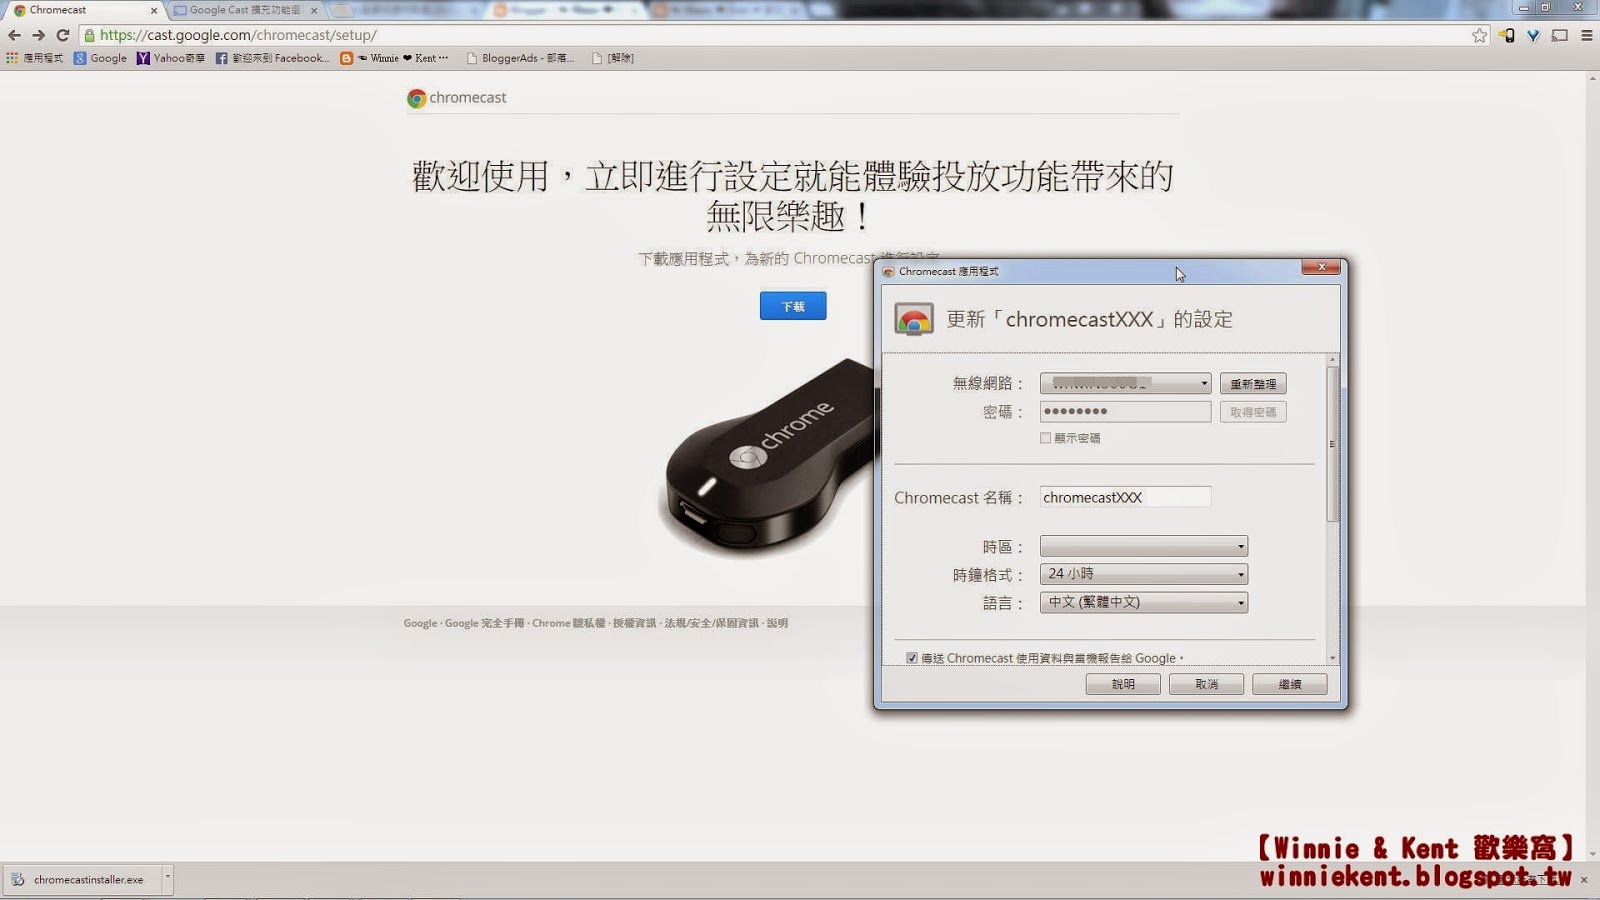Click the Chromecast dongle product image
Image resolution: width=1600 pixels, height=900 pixels.
pyautogui.click(x=768, y=459)
